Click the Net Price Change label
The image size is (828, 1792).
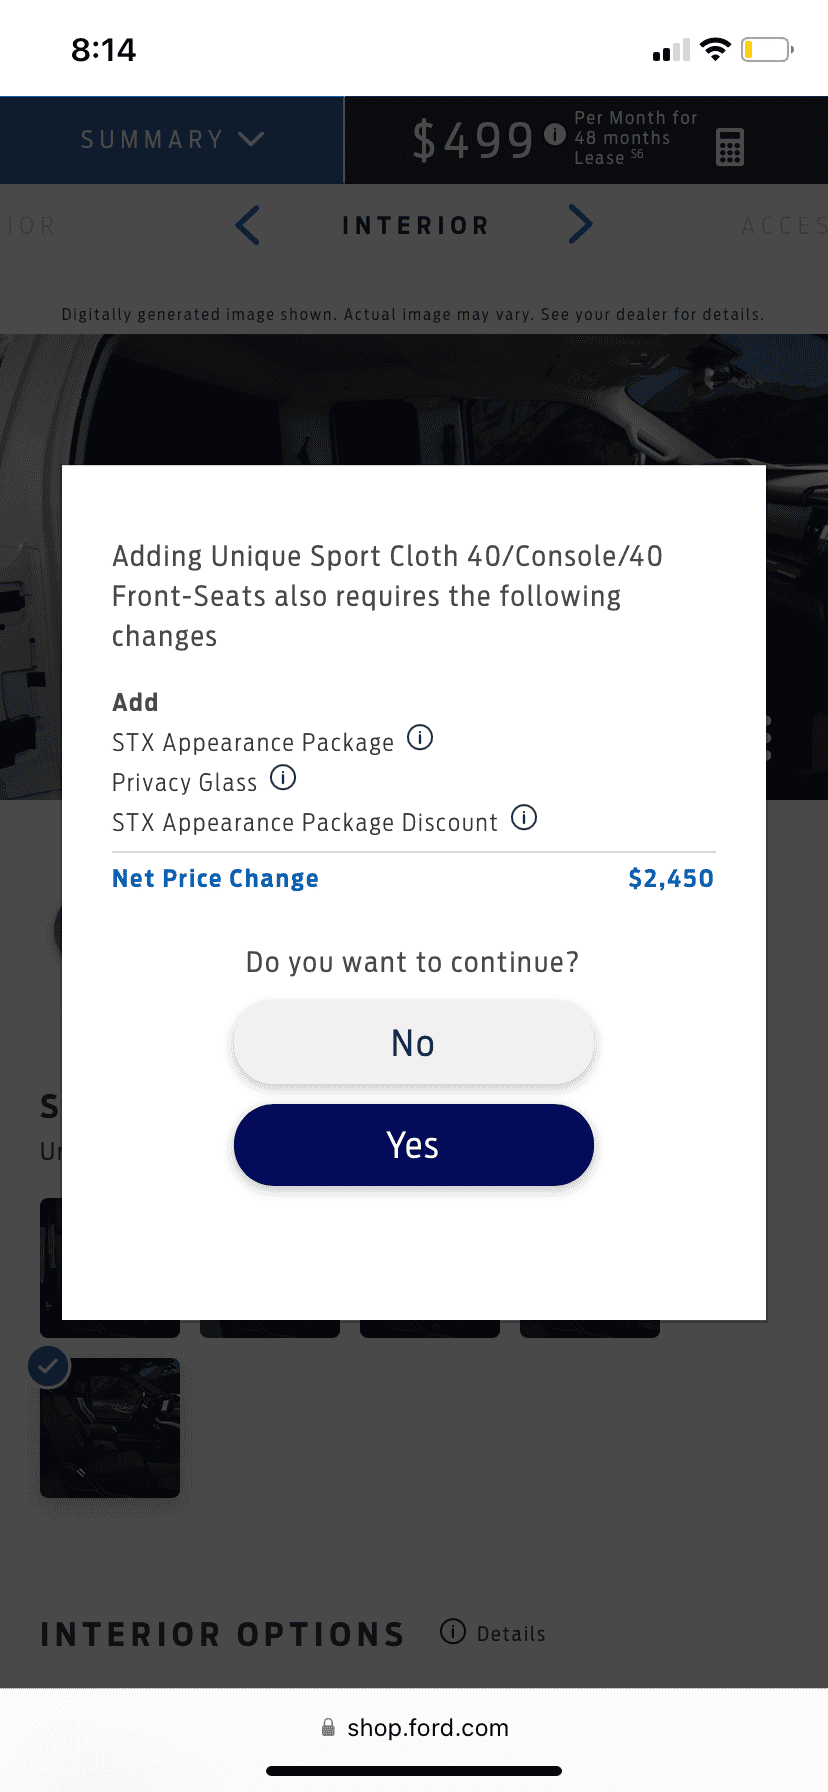tap(215, 879)
